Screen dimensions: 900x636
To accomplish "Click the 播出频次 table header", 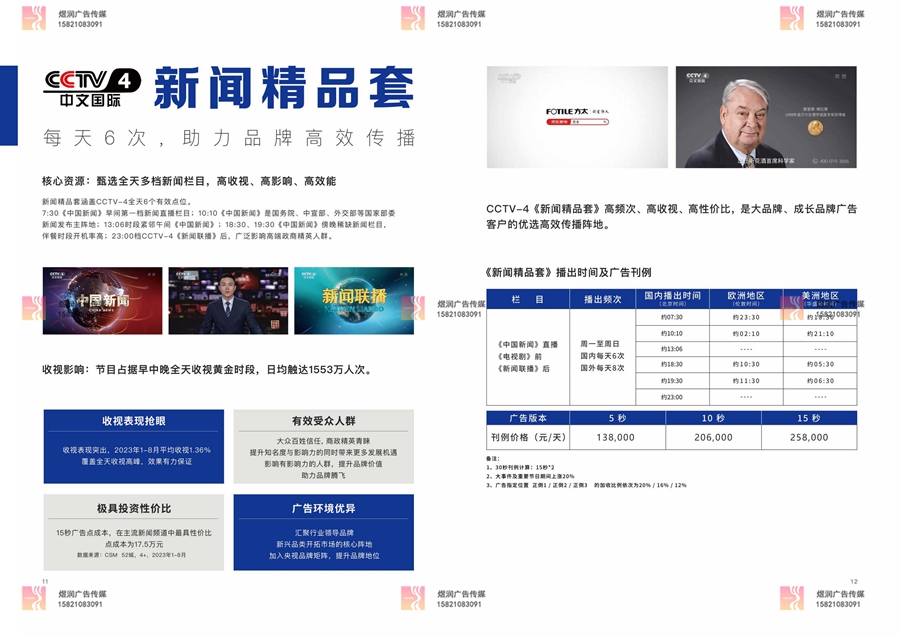I will [603, 299].
